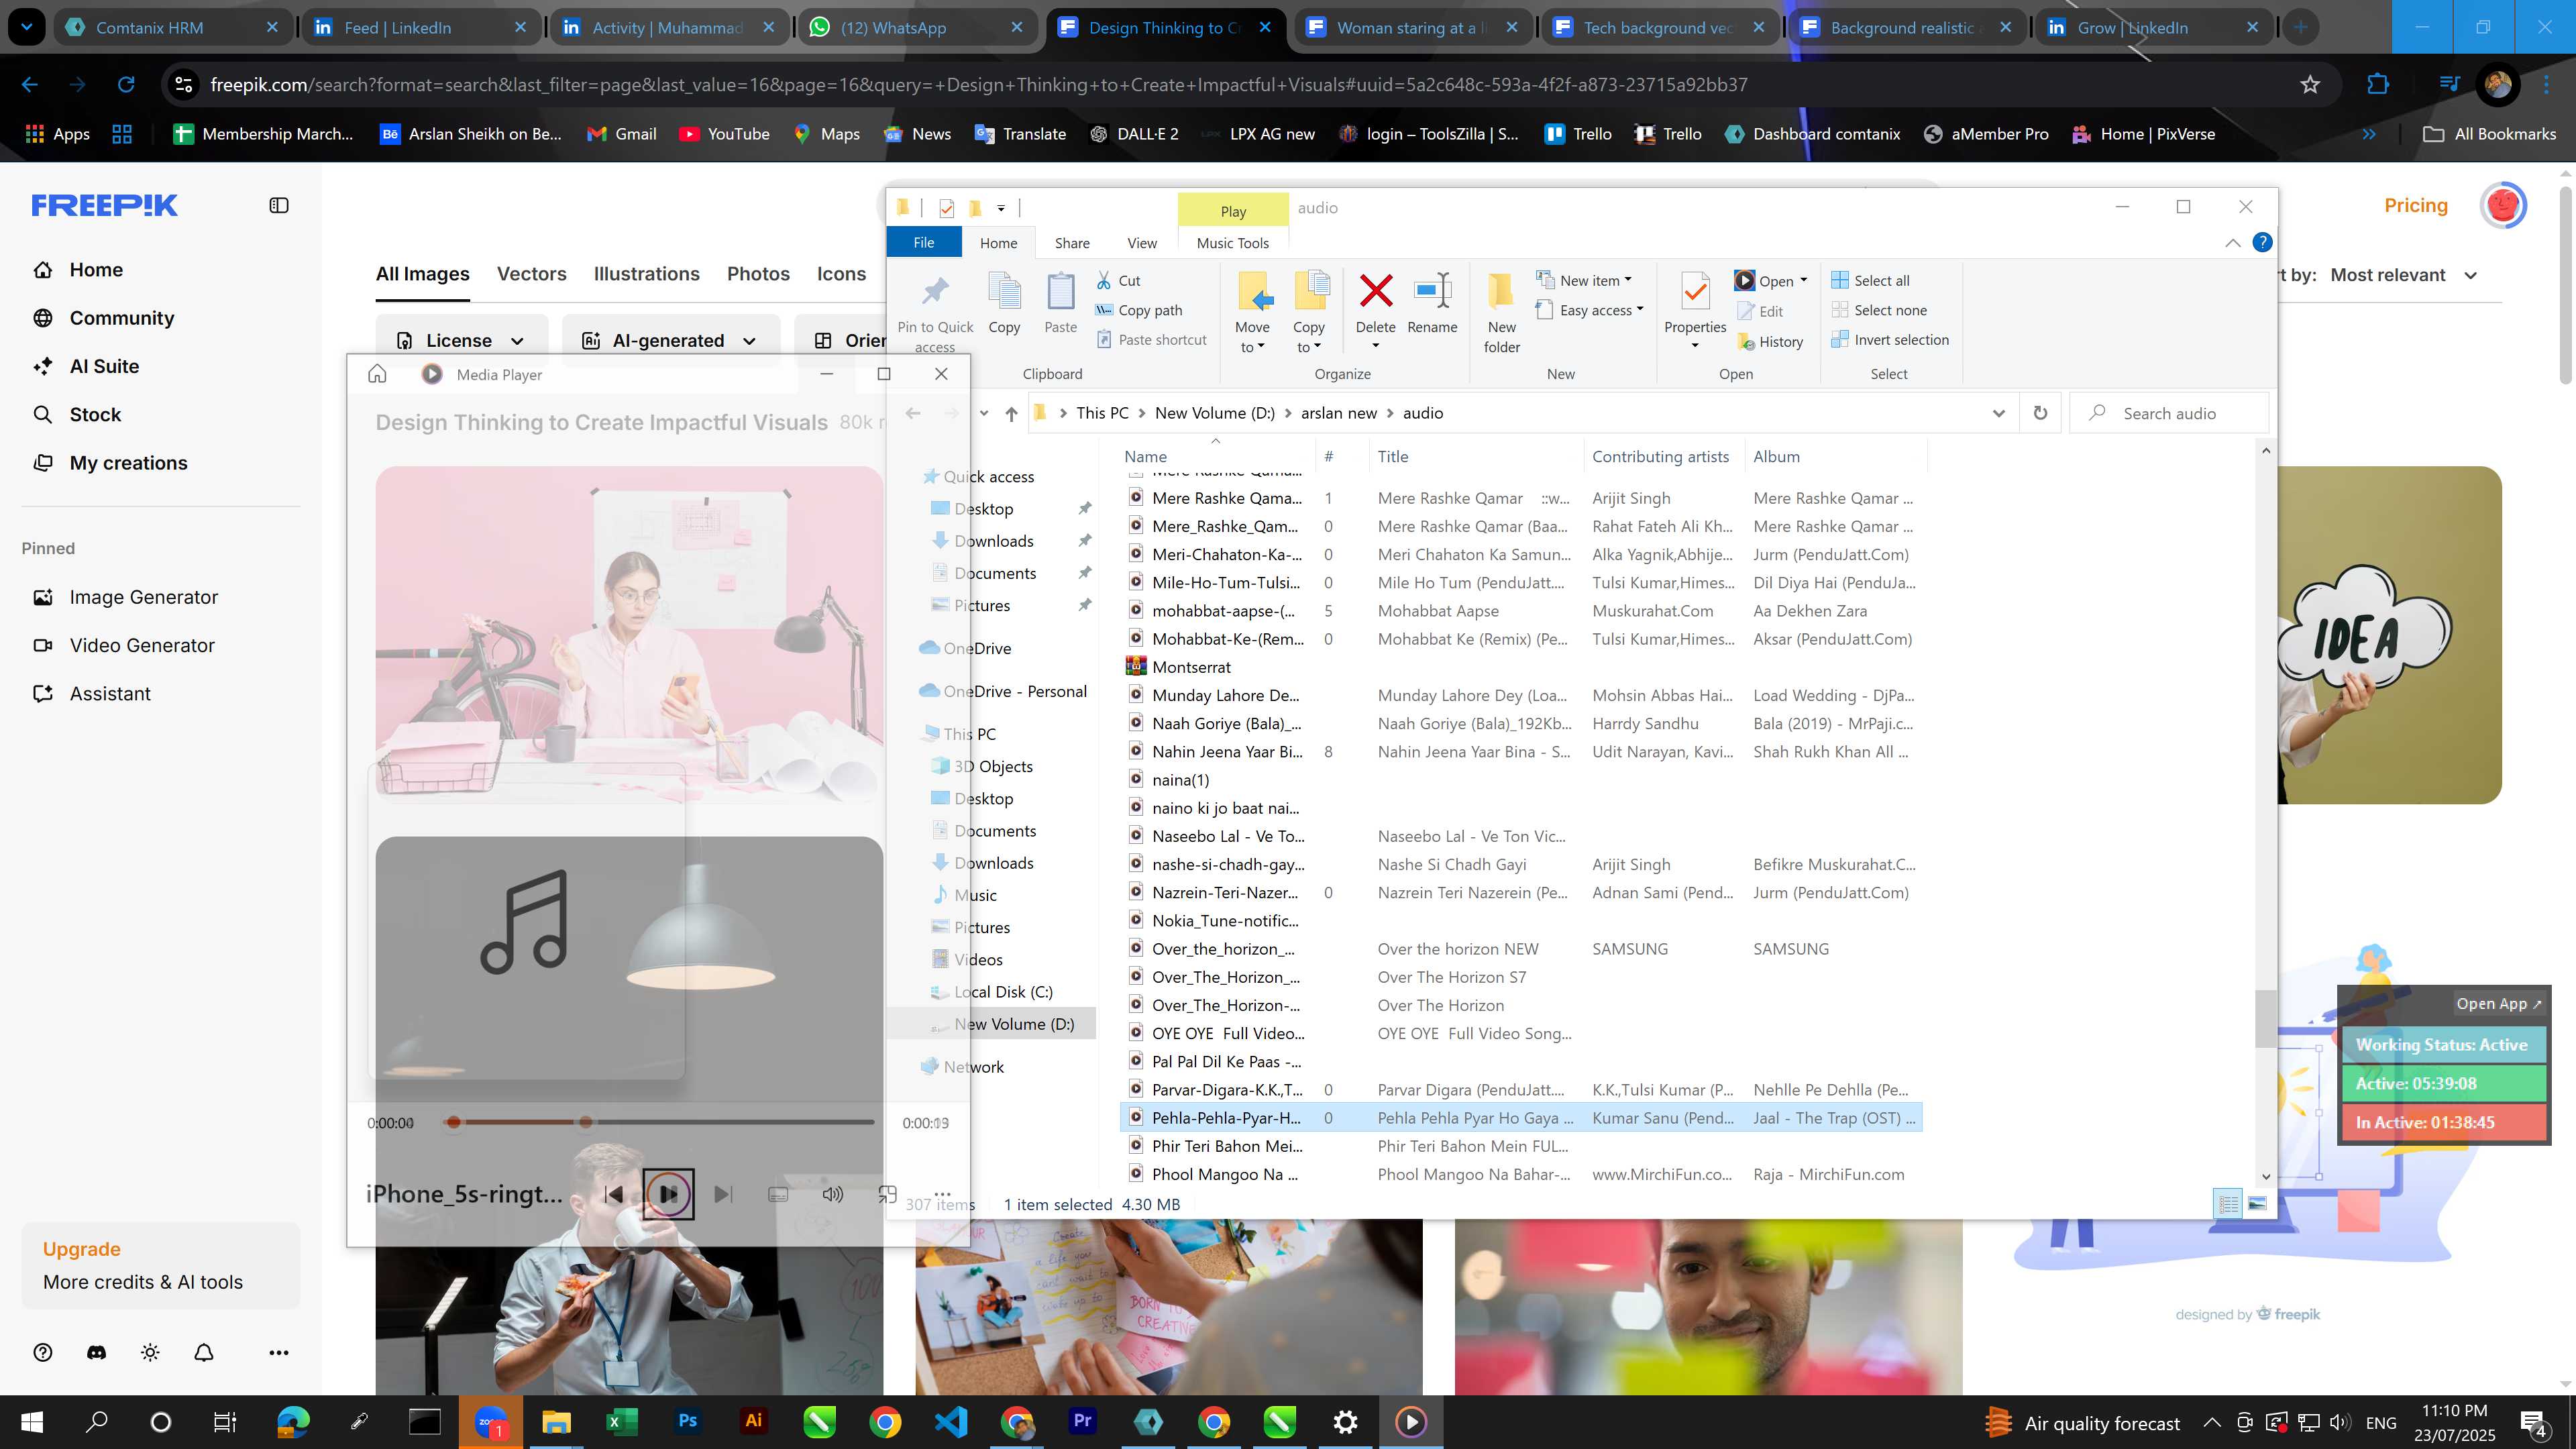Open the Freepik License filter dropdown
This screenshot has width=2576, height=1449.
[462, 340]
